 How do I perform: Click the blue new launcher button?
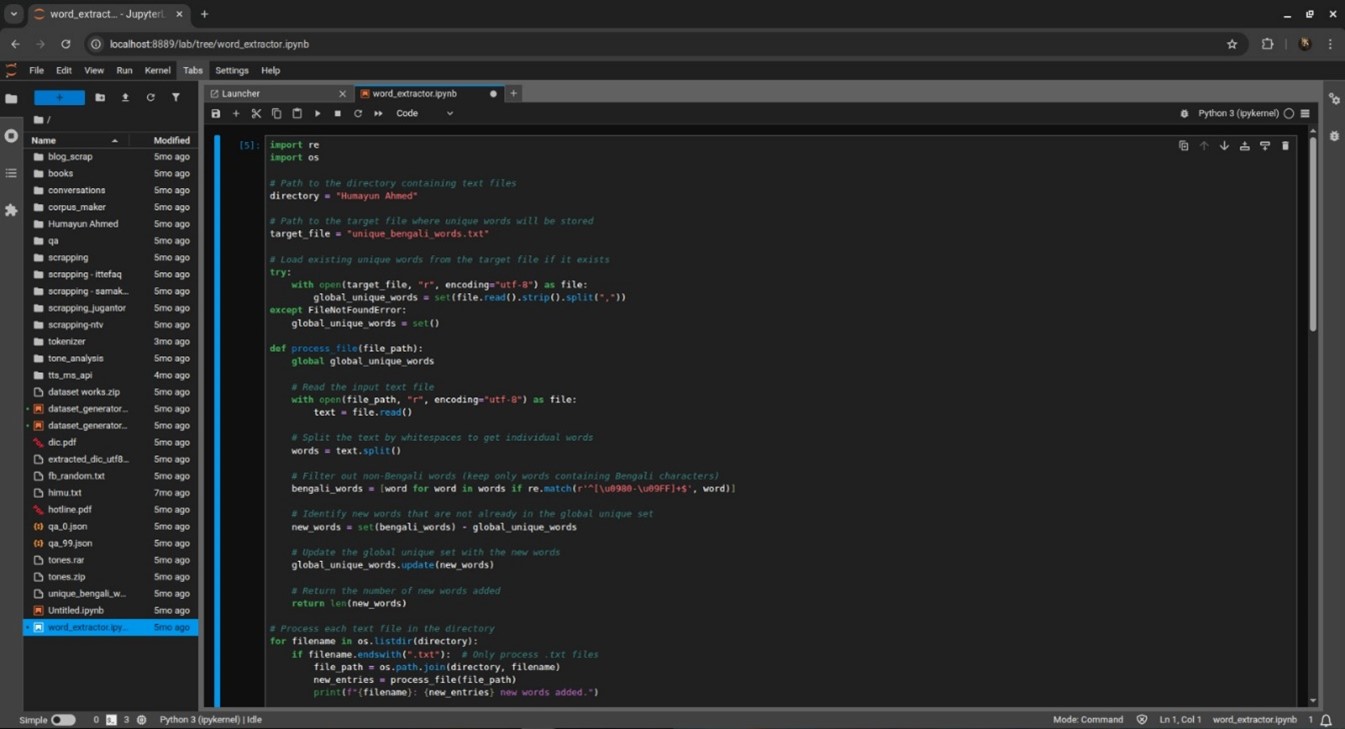click(x=59, y=98)
